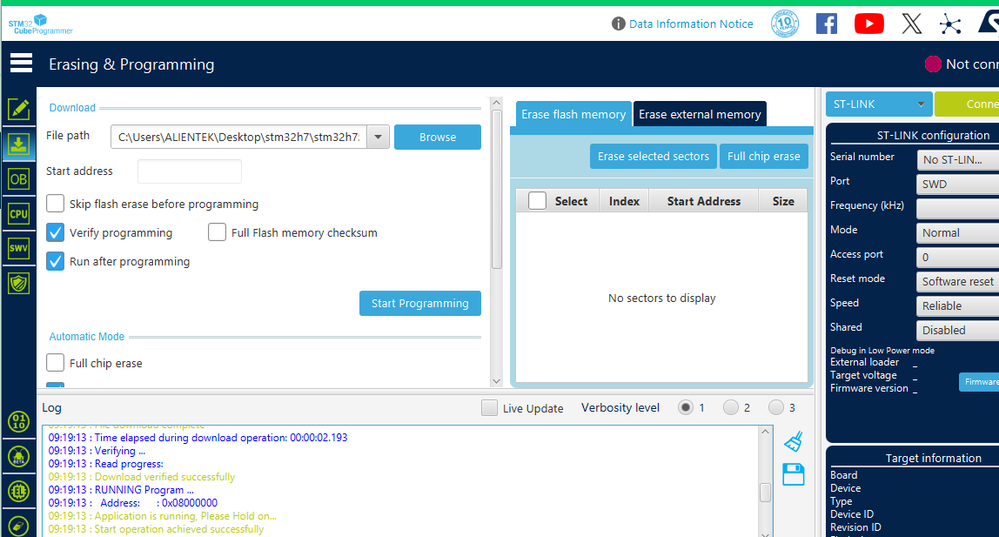Open the beta bug tool icon
The image size is (999, 537).
click(x=18, y=457)
